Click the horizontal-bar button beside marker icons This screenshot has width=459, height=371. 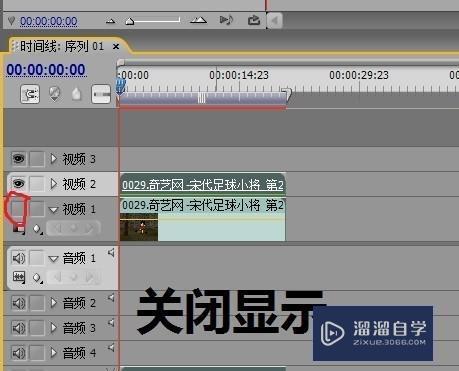(101, 94)
